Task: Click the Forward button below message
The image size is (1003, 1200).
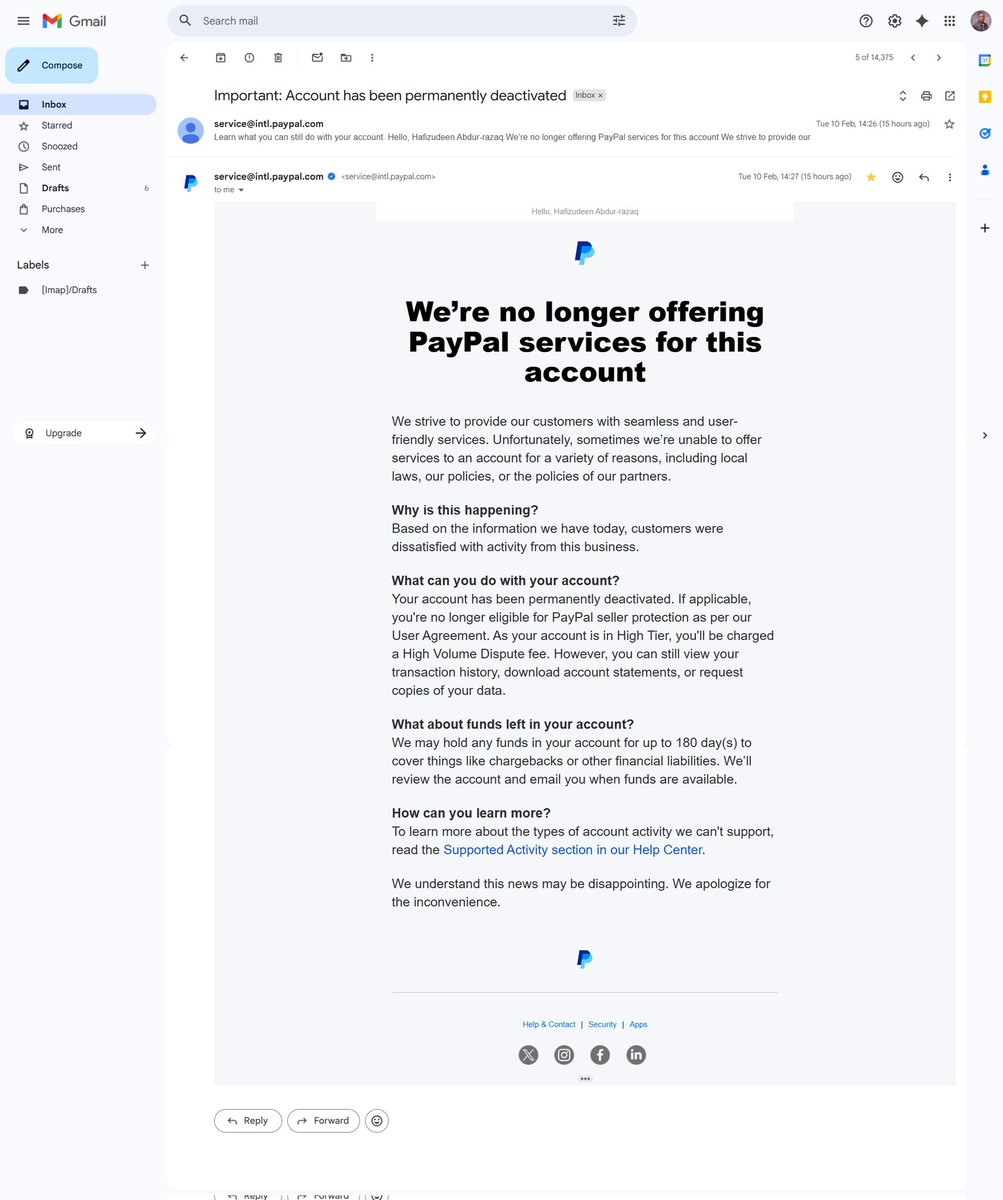Action: pyautogui.click(x=323, y=1121)
